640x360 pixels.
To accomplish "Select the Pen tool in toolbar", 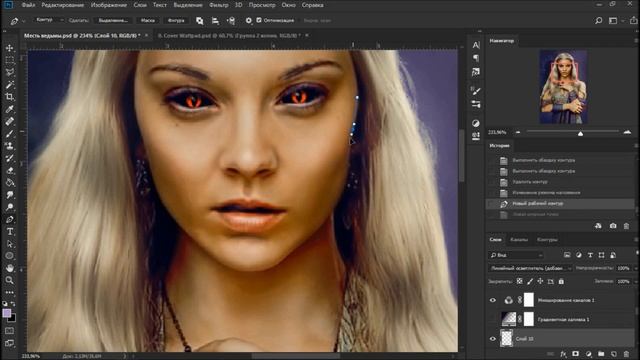I will tap(9, 220).
